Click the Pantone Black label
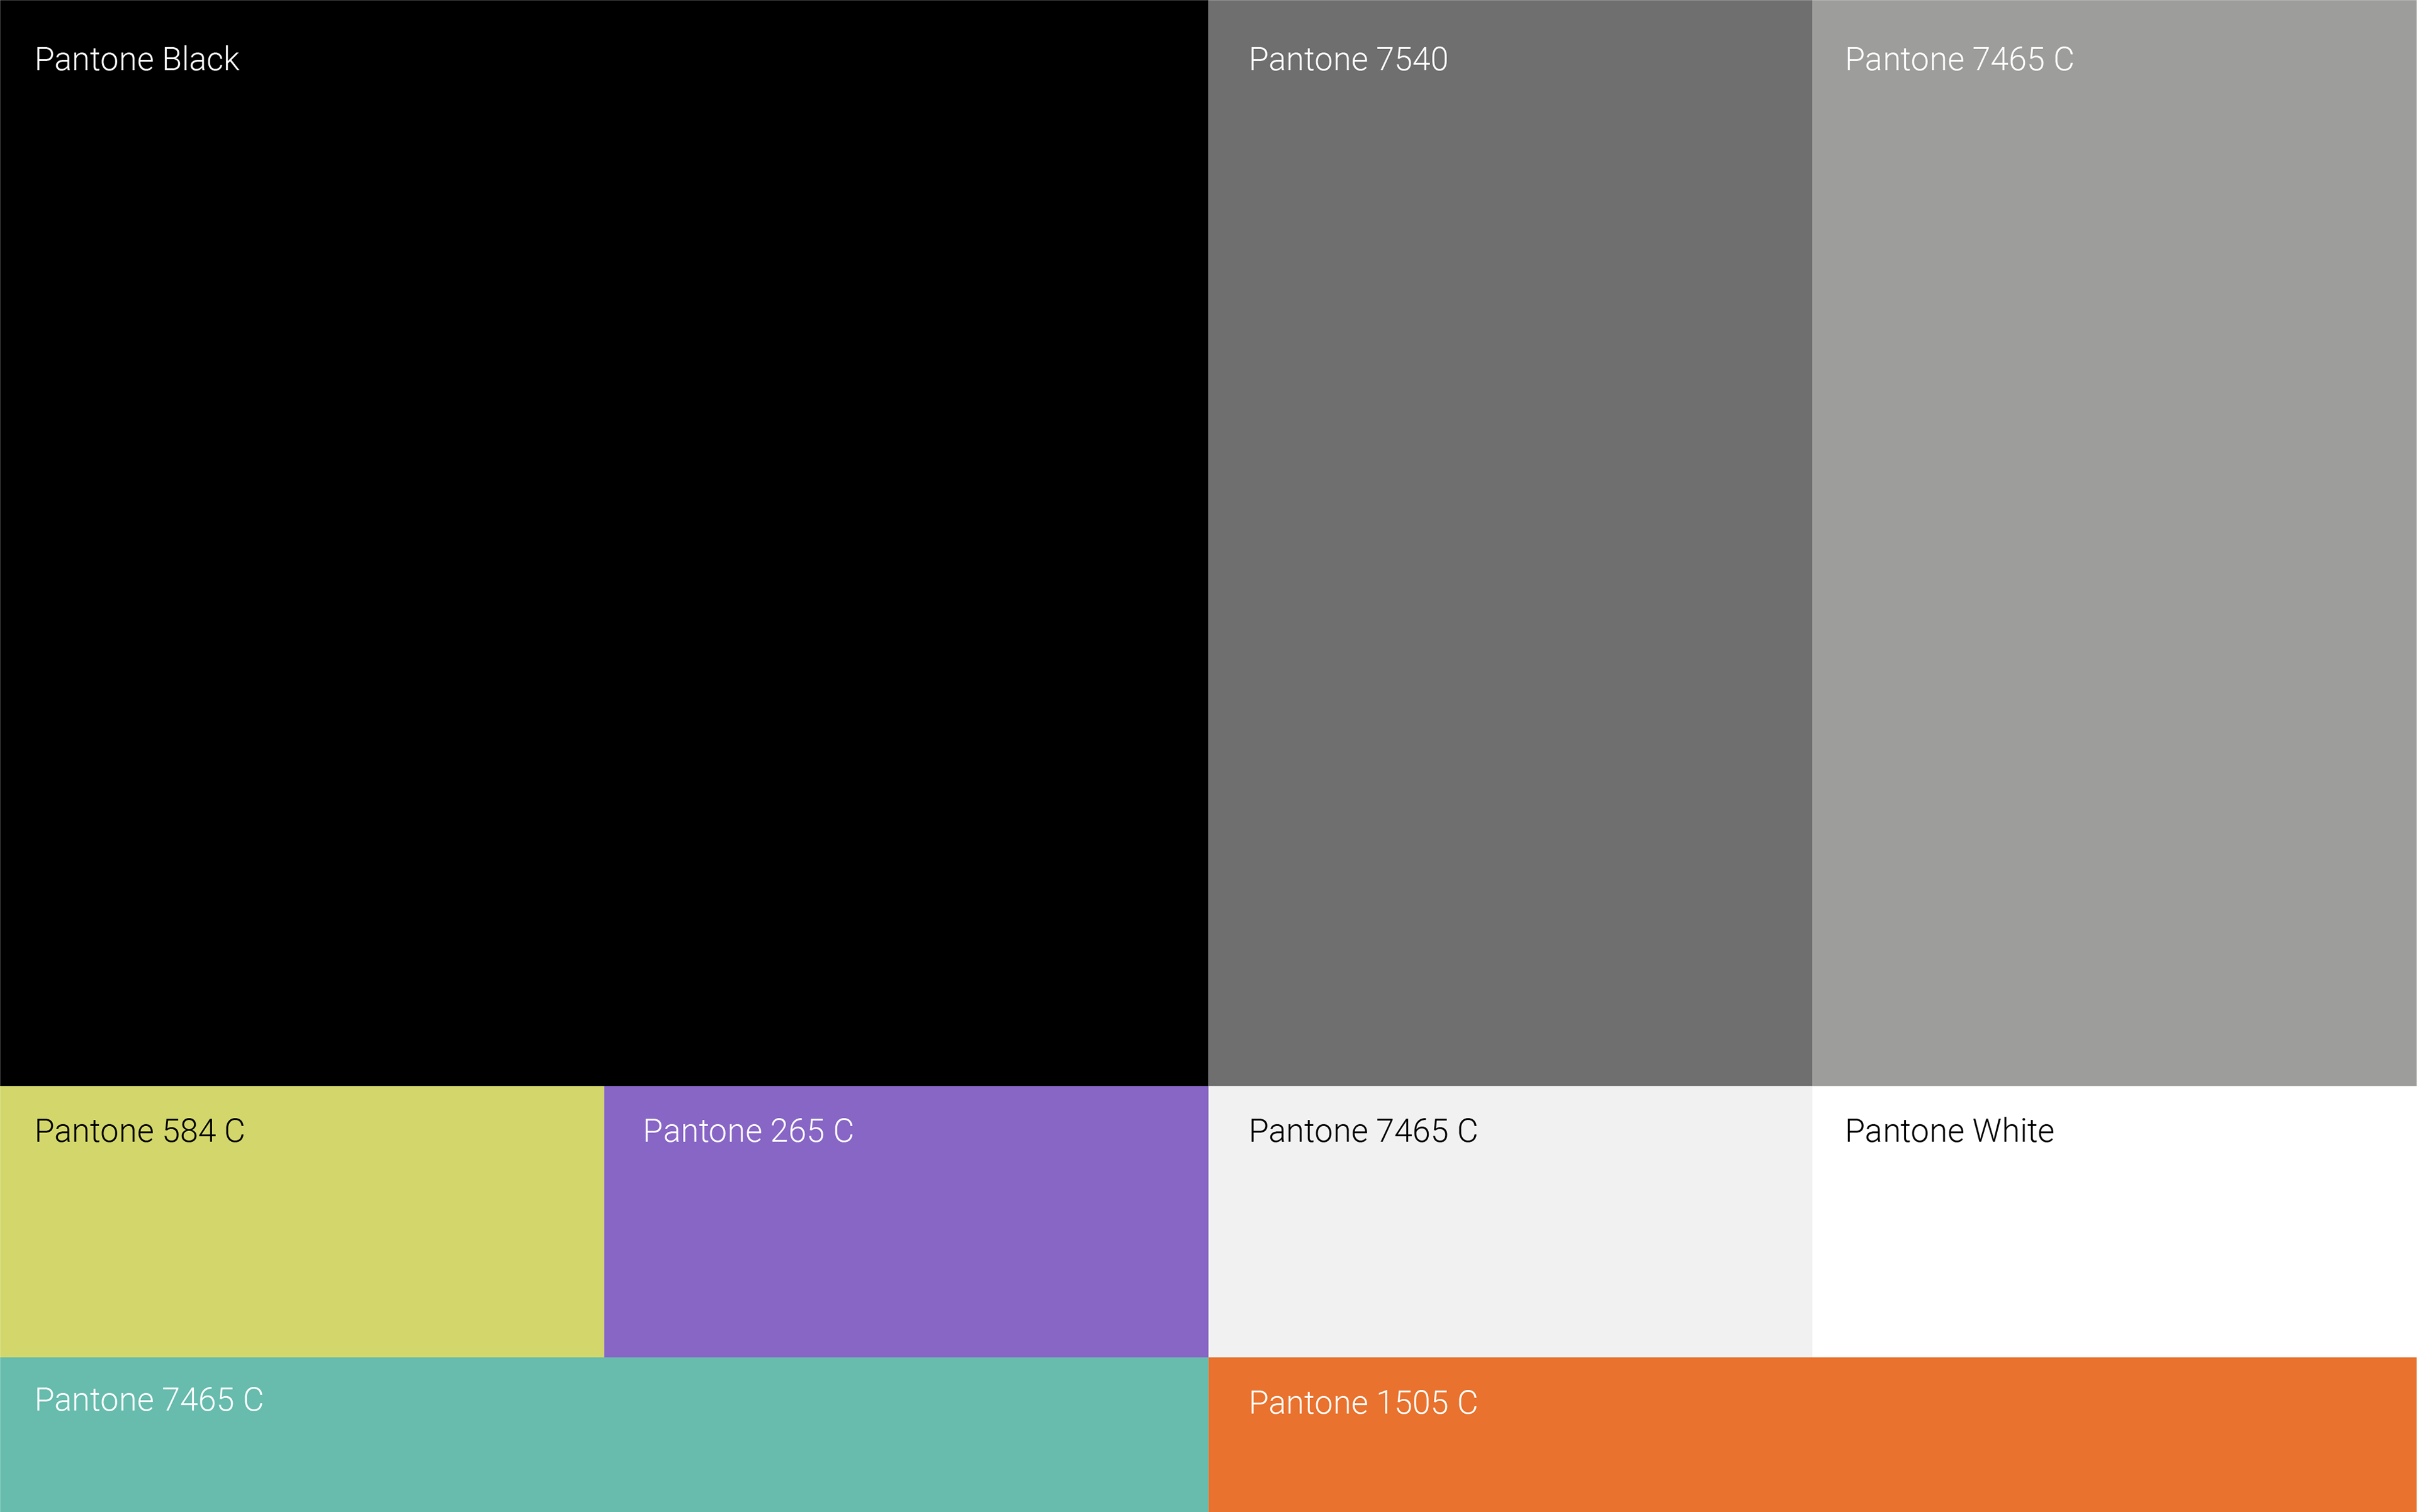The width and height of the screenshot is (2417, 1512). (137, 60)
